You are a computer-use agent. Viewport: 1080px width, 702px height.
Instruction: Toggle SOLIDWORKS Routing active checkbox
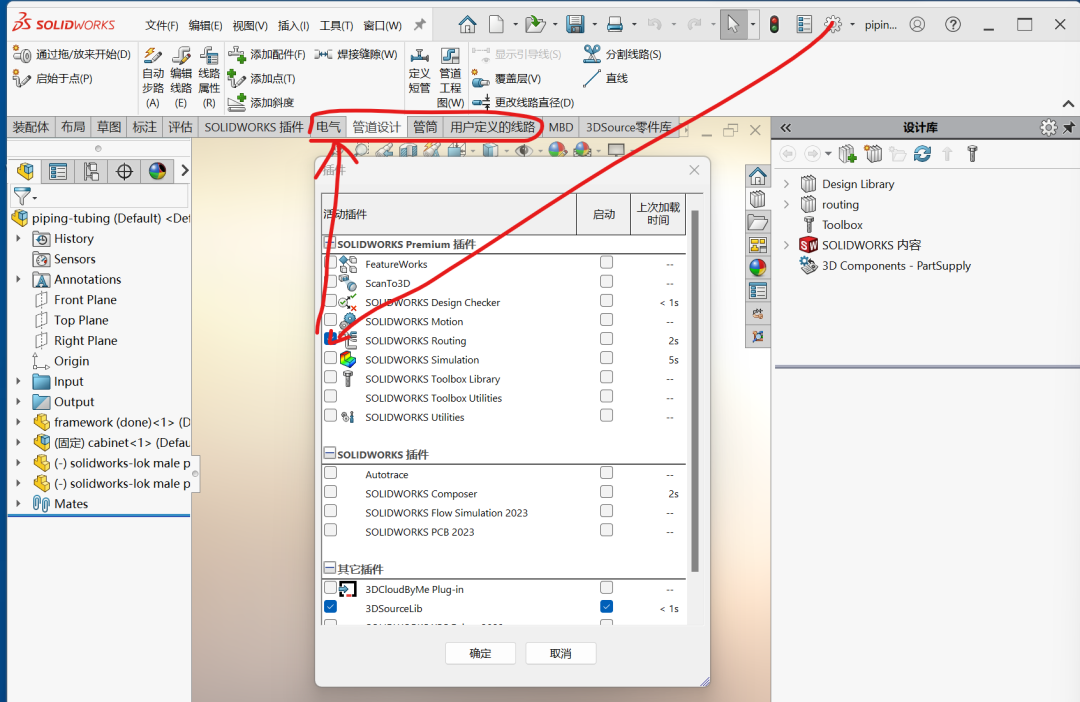(x=331, y=339)
